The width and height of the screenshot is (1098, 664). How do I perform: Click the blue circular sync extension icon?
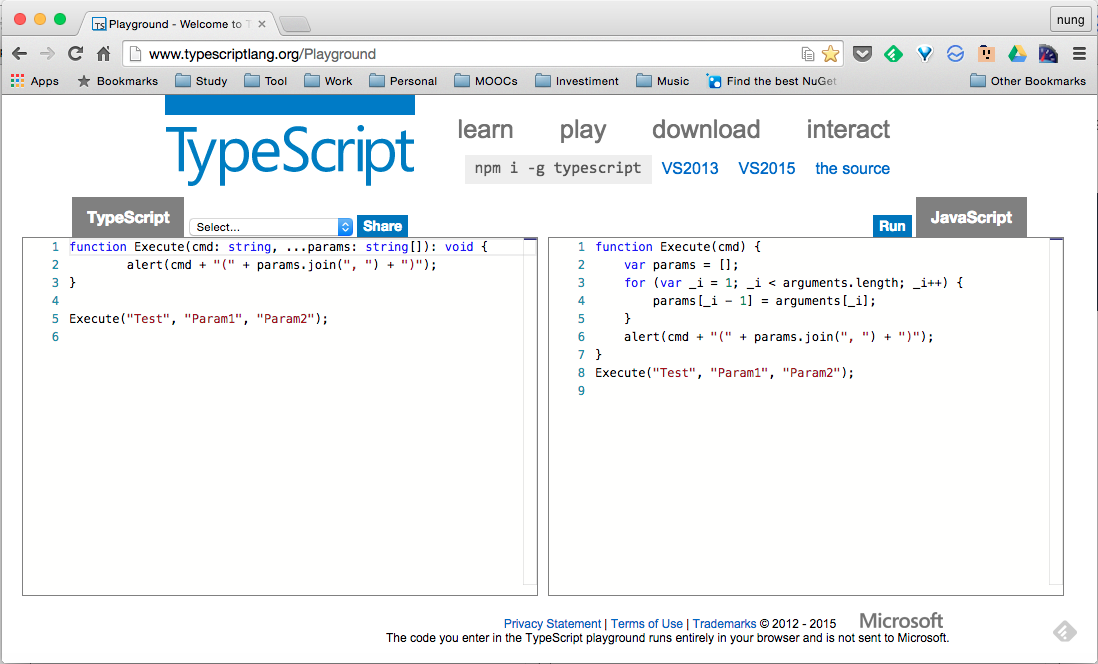click(955, 54)
